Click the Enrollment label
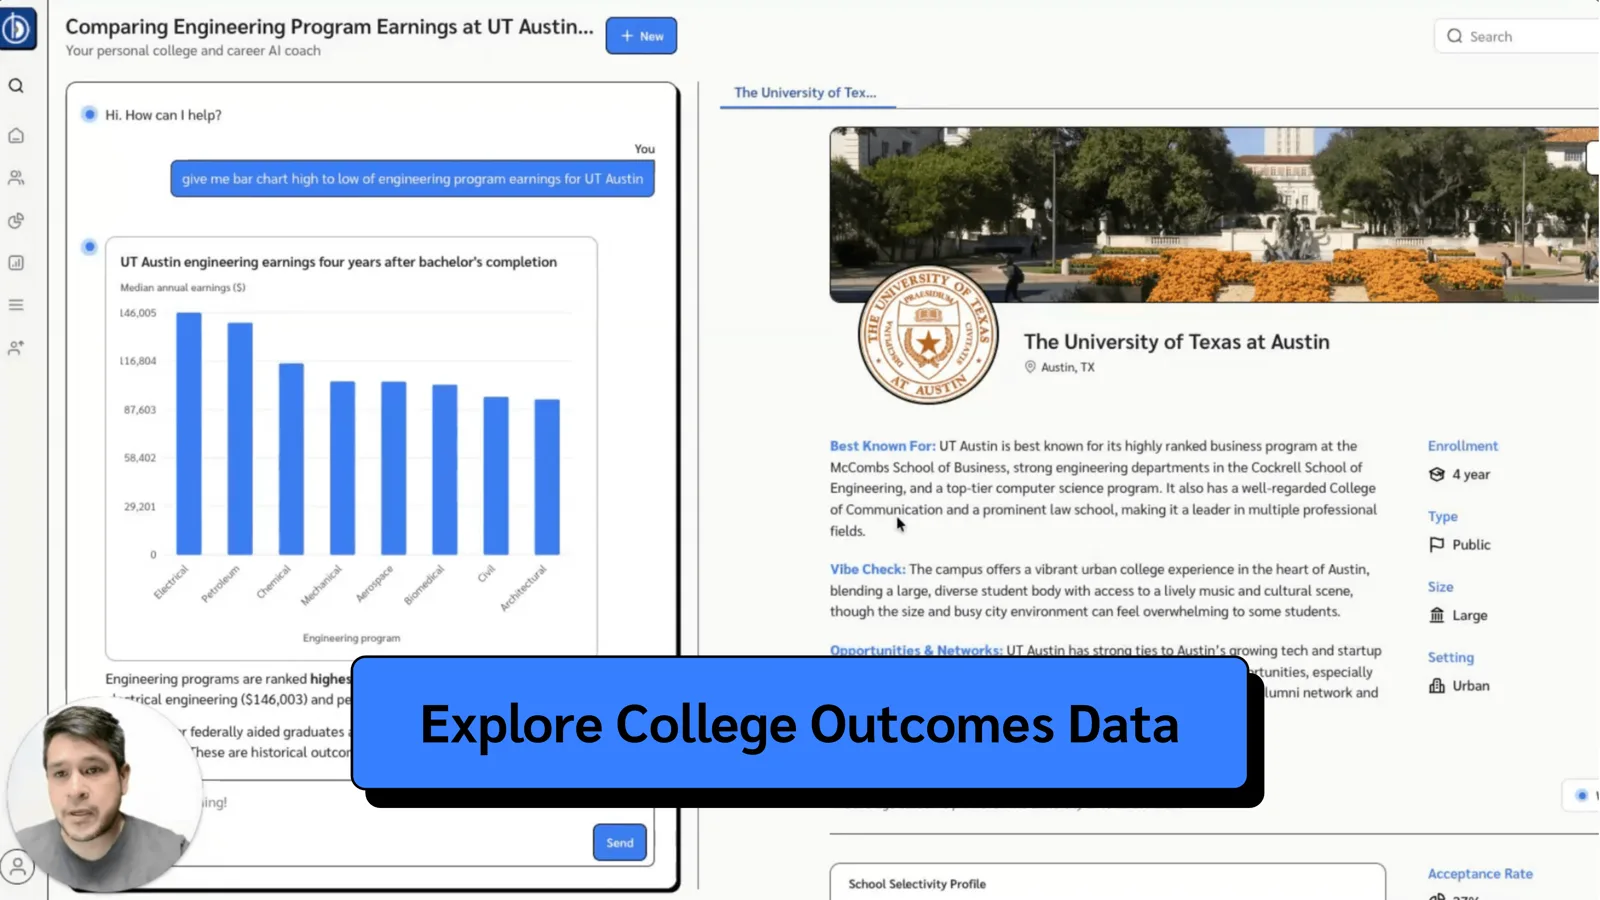The width and height of the screenshot is (1600, 900). [x=1463, y=446]
